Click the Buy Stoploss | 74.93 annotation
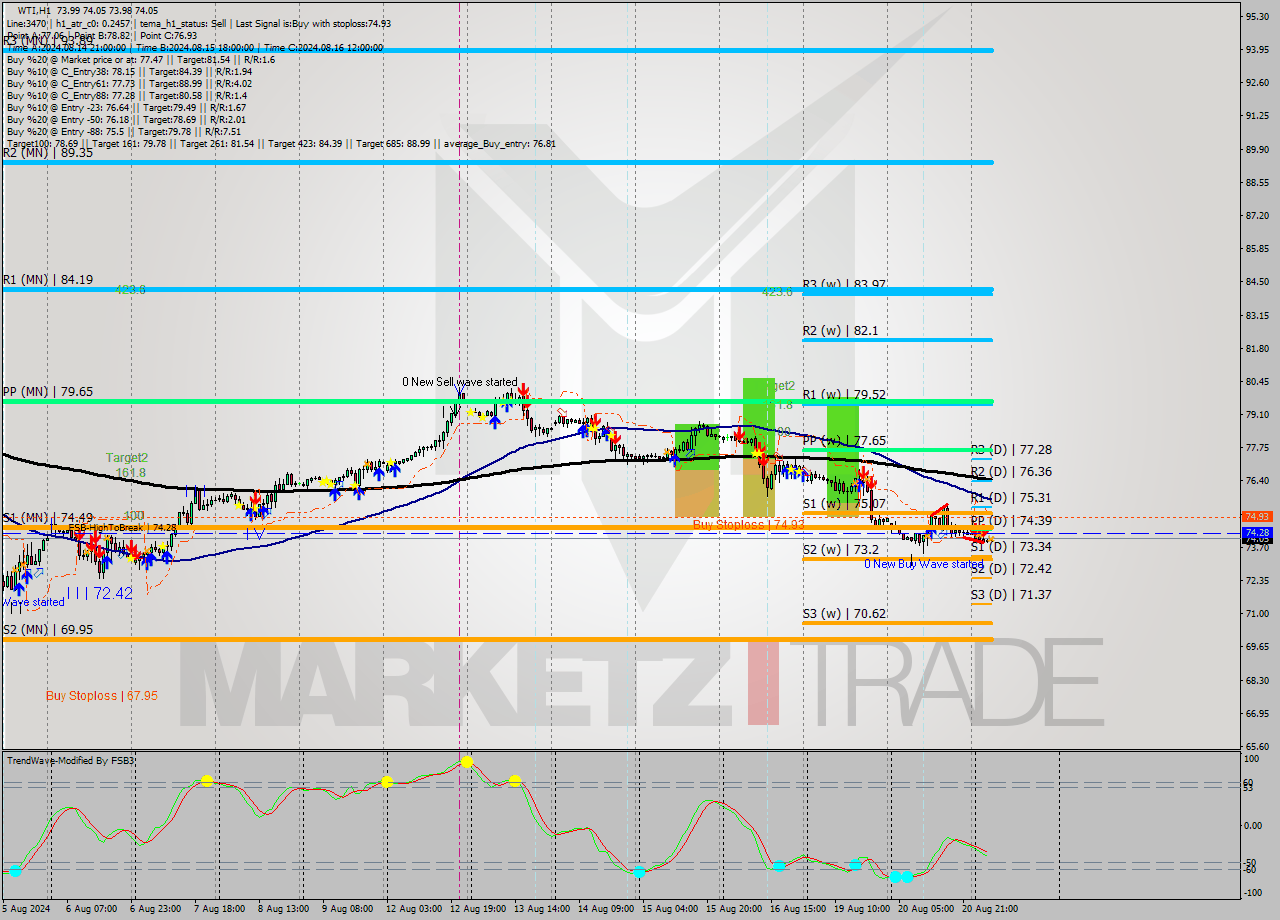The height and width of the screenshot is (920, 1280). click(x=749, y=524)
